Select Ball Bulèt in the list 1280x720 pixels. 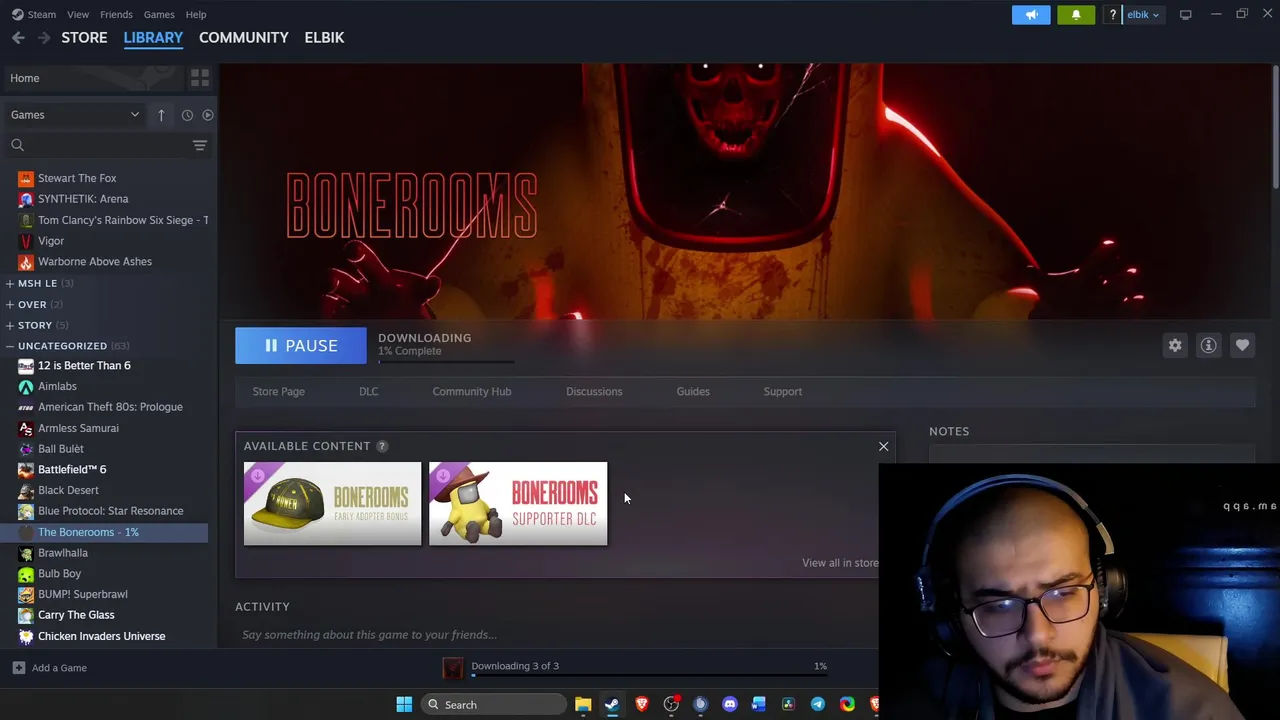click(x=61, y=449)
